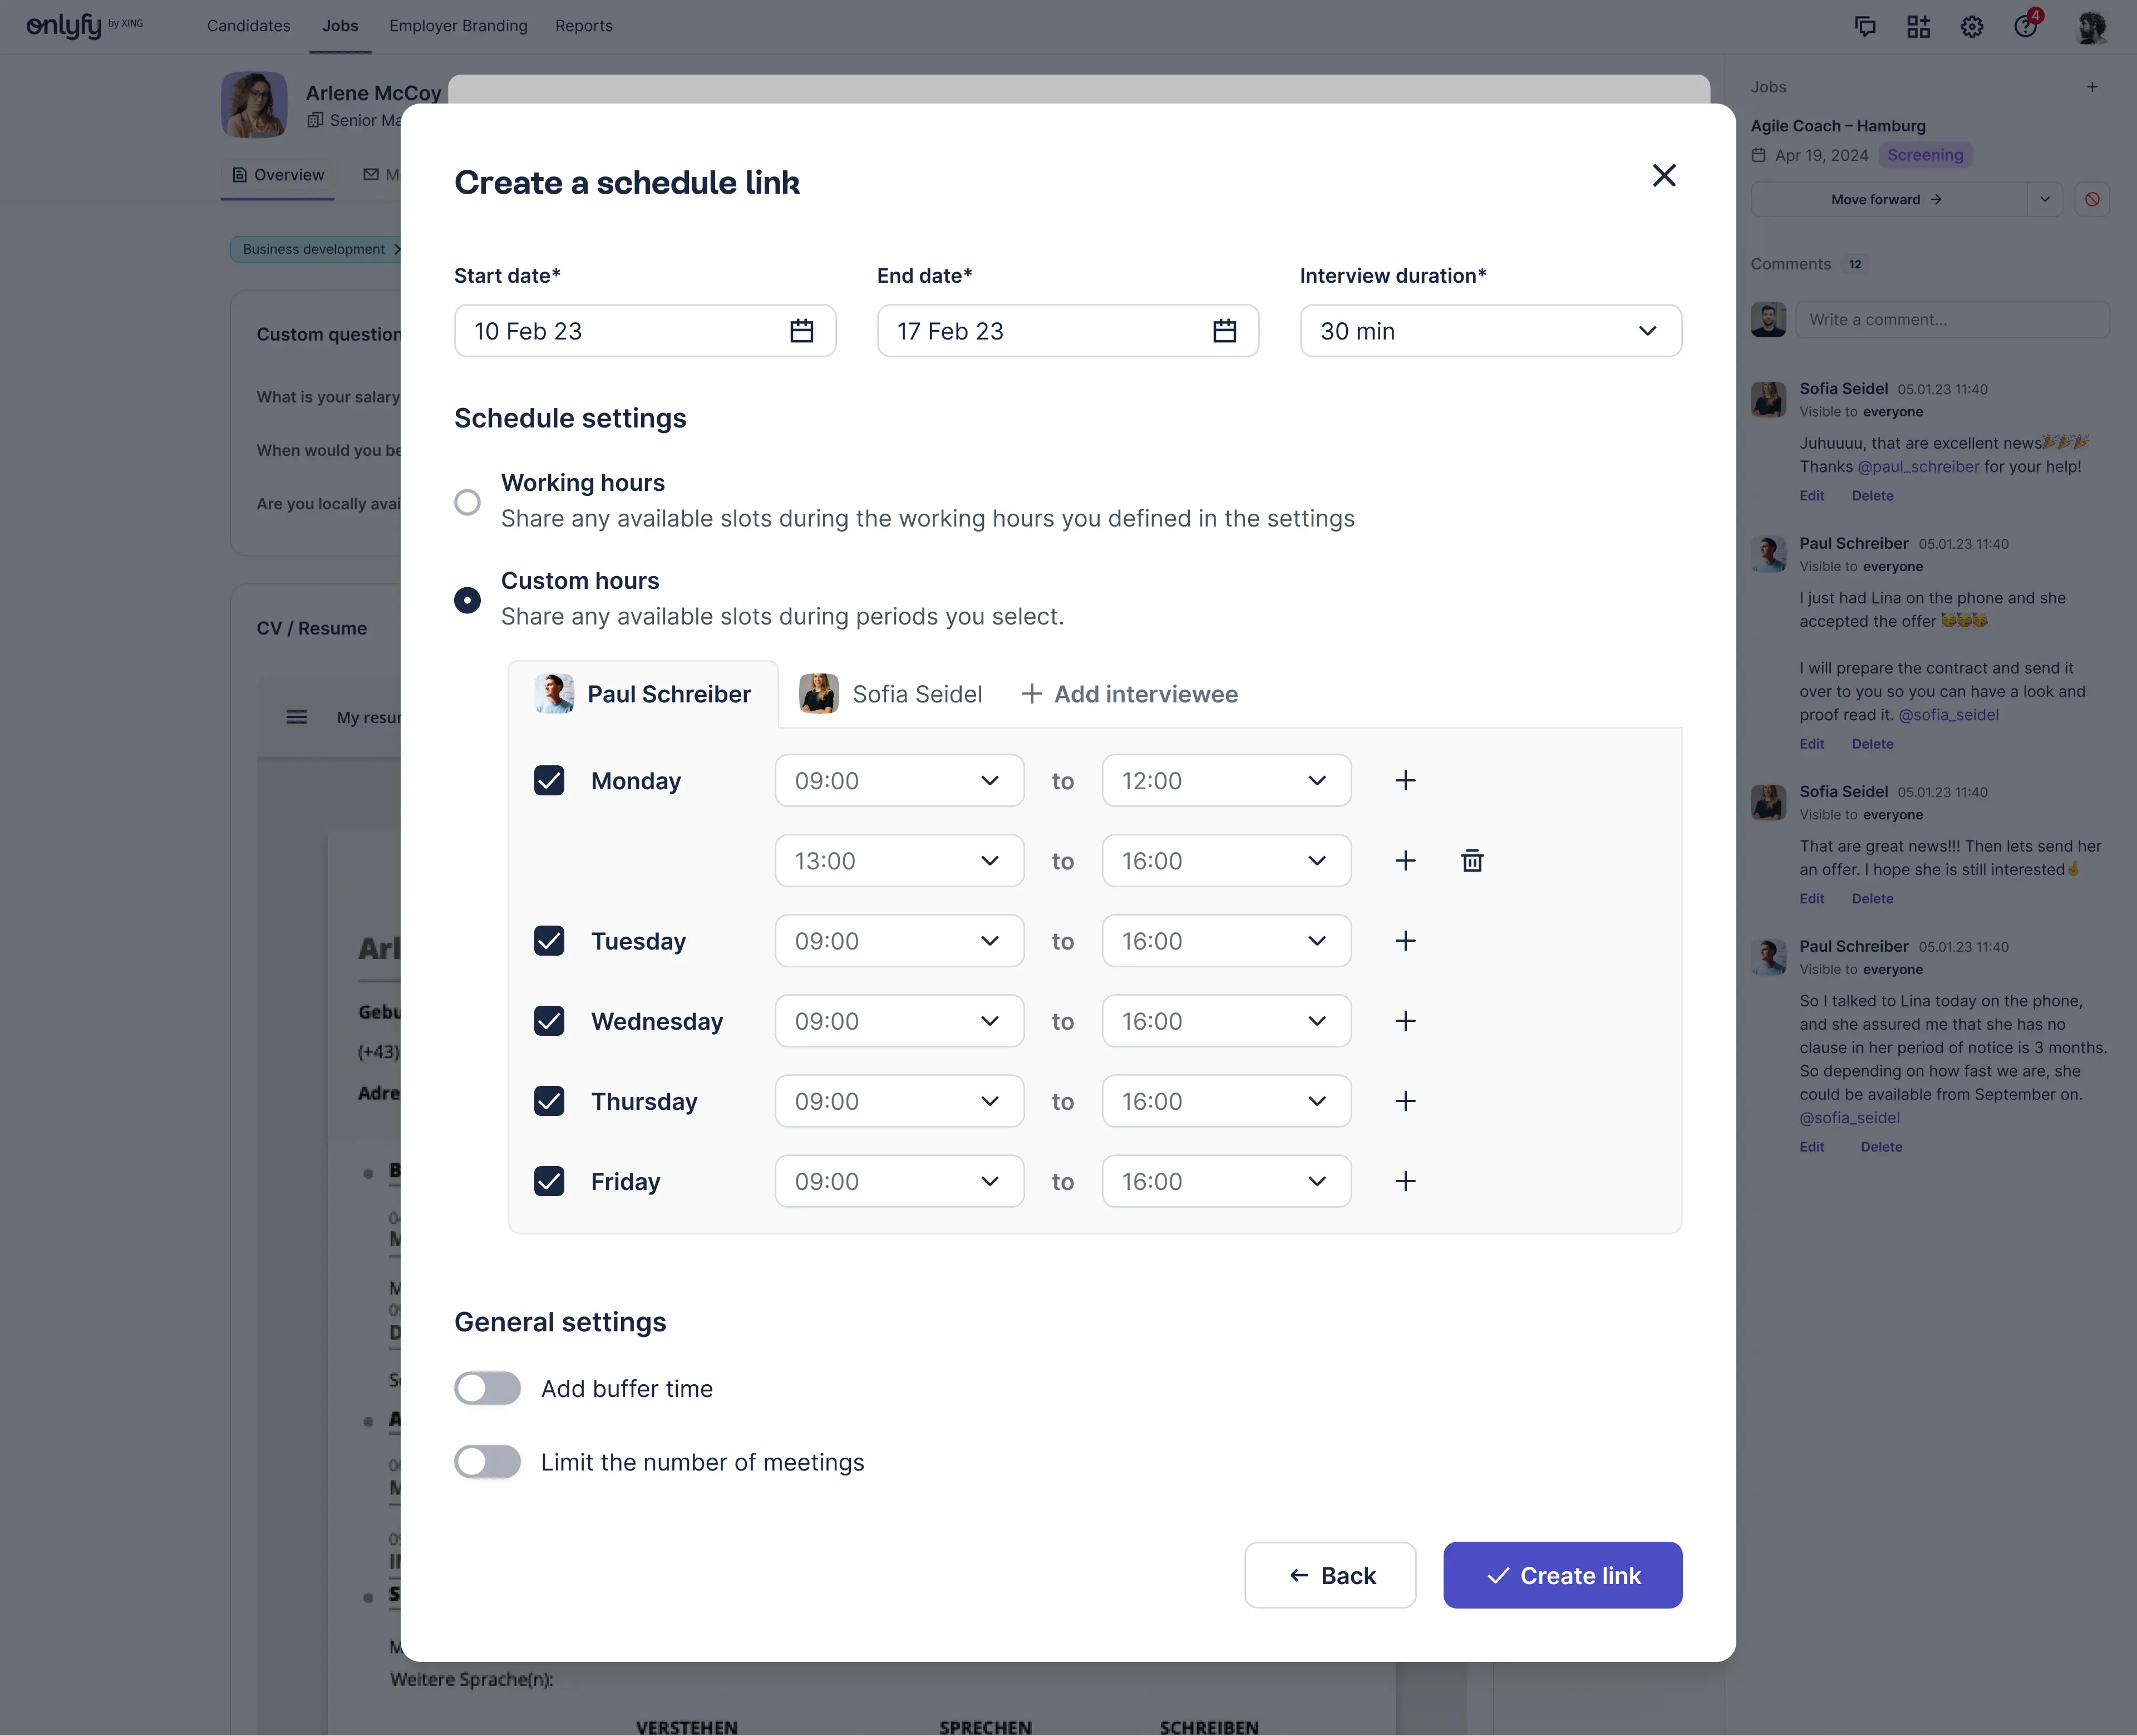The width and height of the screenshot is (2137, 1736).
Task: Select the Custom hours radio option
Action: (x=467, y=600)
